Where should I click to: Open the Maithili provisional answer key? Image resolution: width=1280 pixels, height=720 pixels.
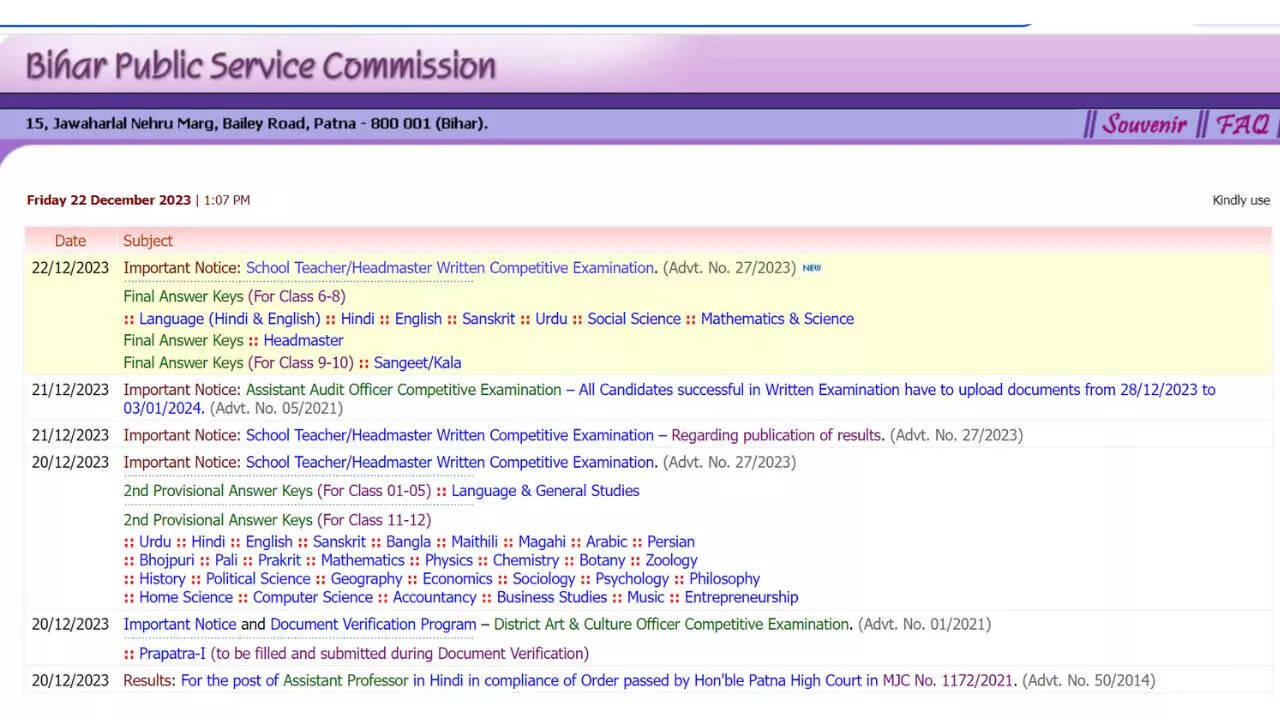tap(474, 542)
